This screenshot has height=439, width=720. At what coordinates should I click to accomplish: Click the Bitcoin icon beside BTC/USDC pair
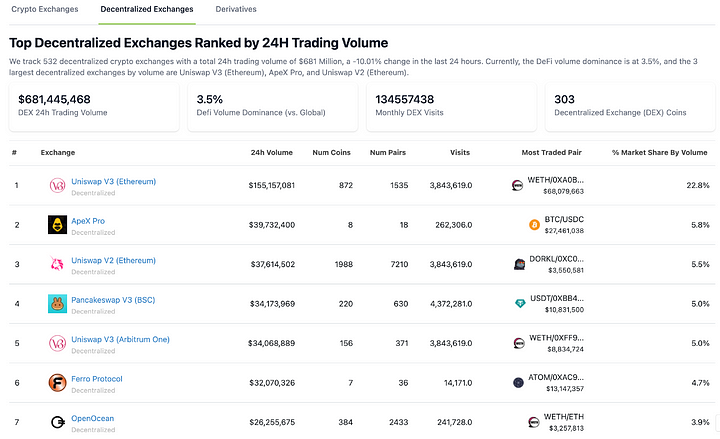pyautogui.click(x=534, y=225)
